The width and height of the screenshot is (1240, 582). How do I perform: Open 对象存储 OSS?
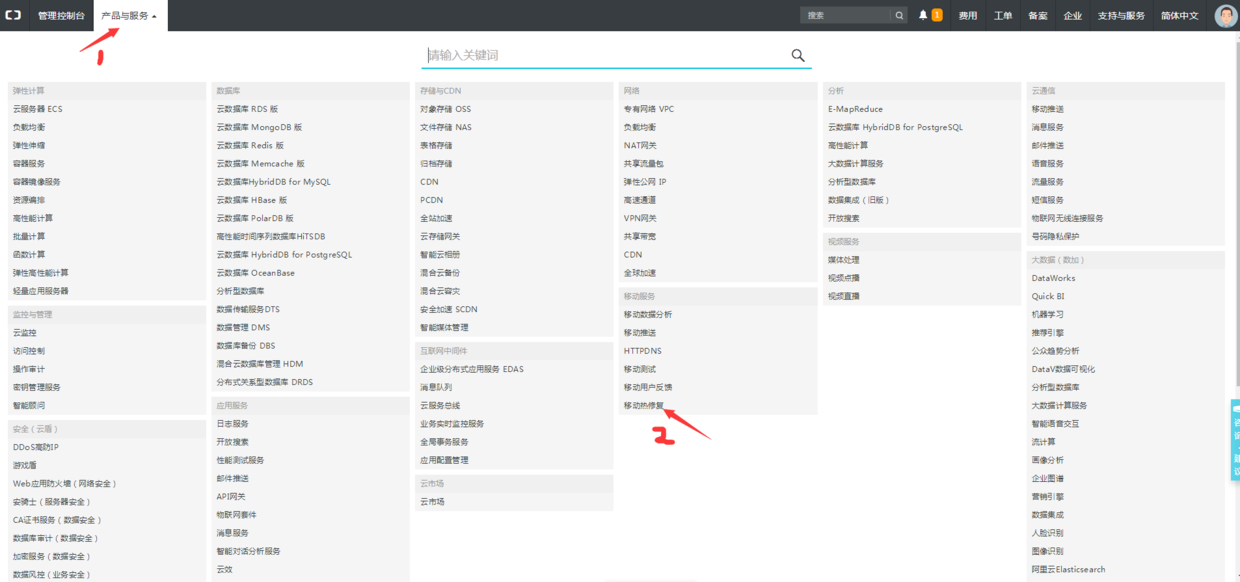(445, 109)
